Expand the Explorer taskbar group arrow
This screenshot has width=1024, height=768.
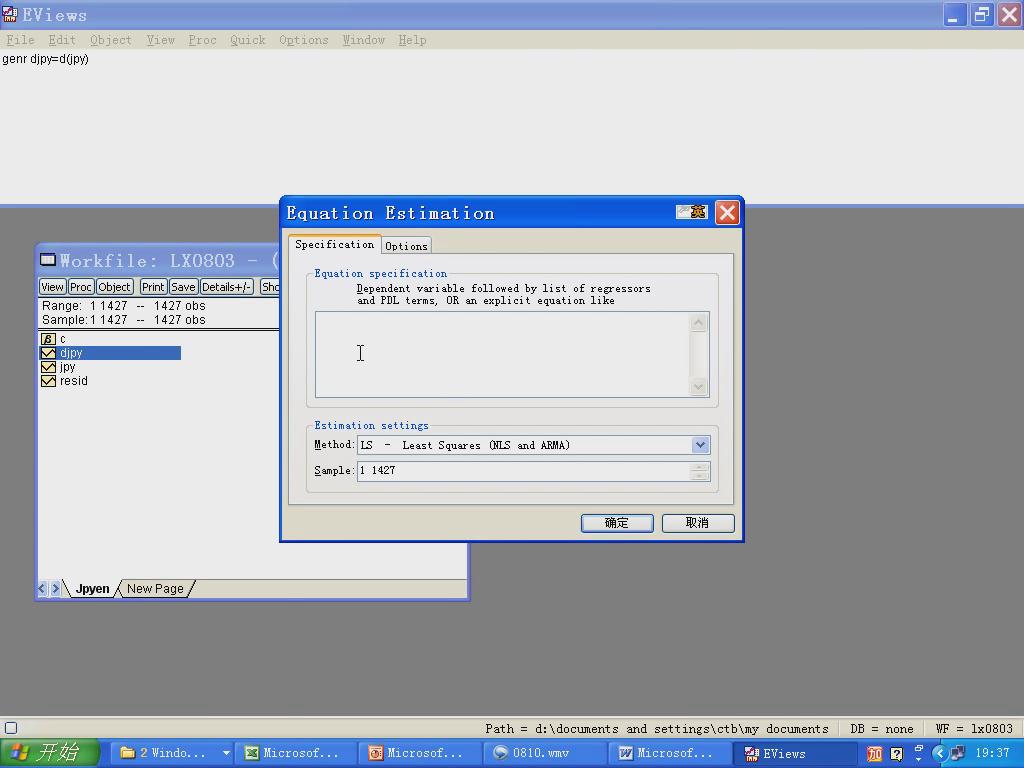tap(226, 753)
